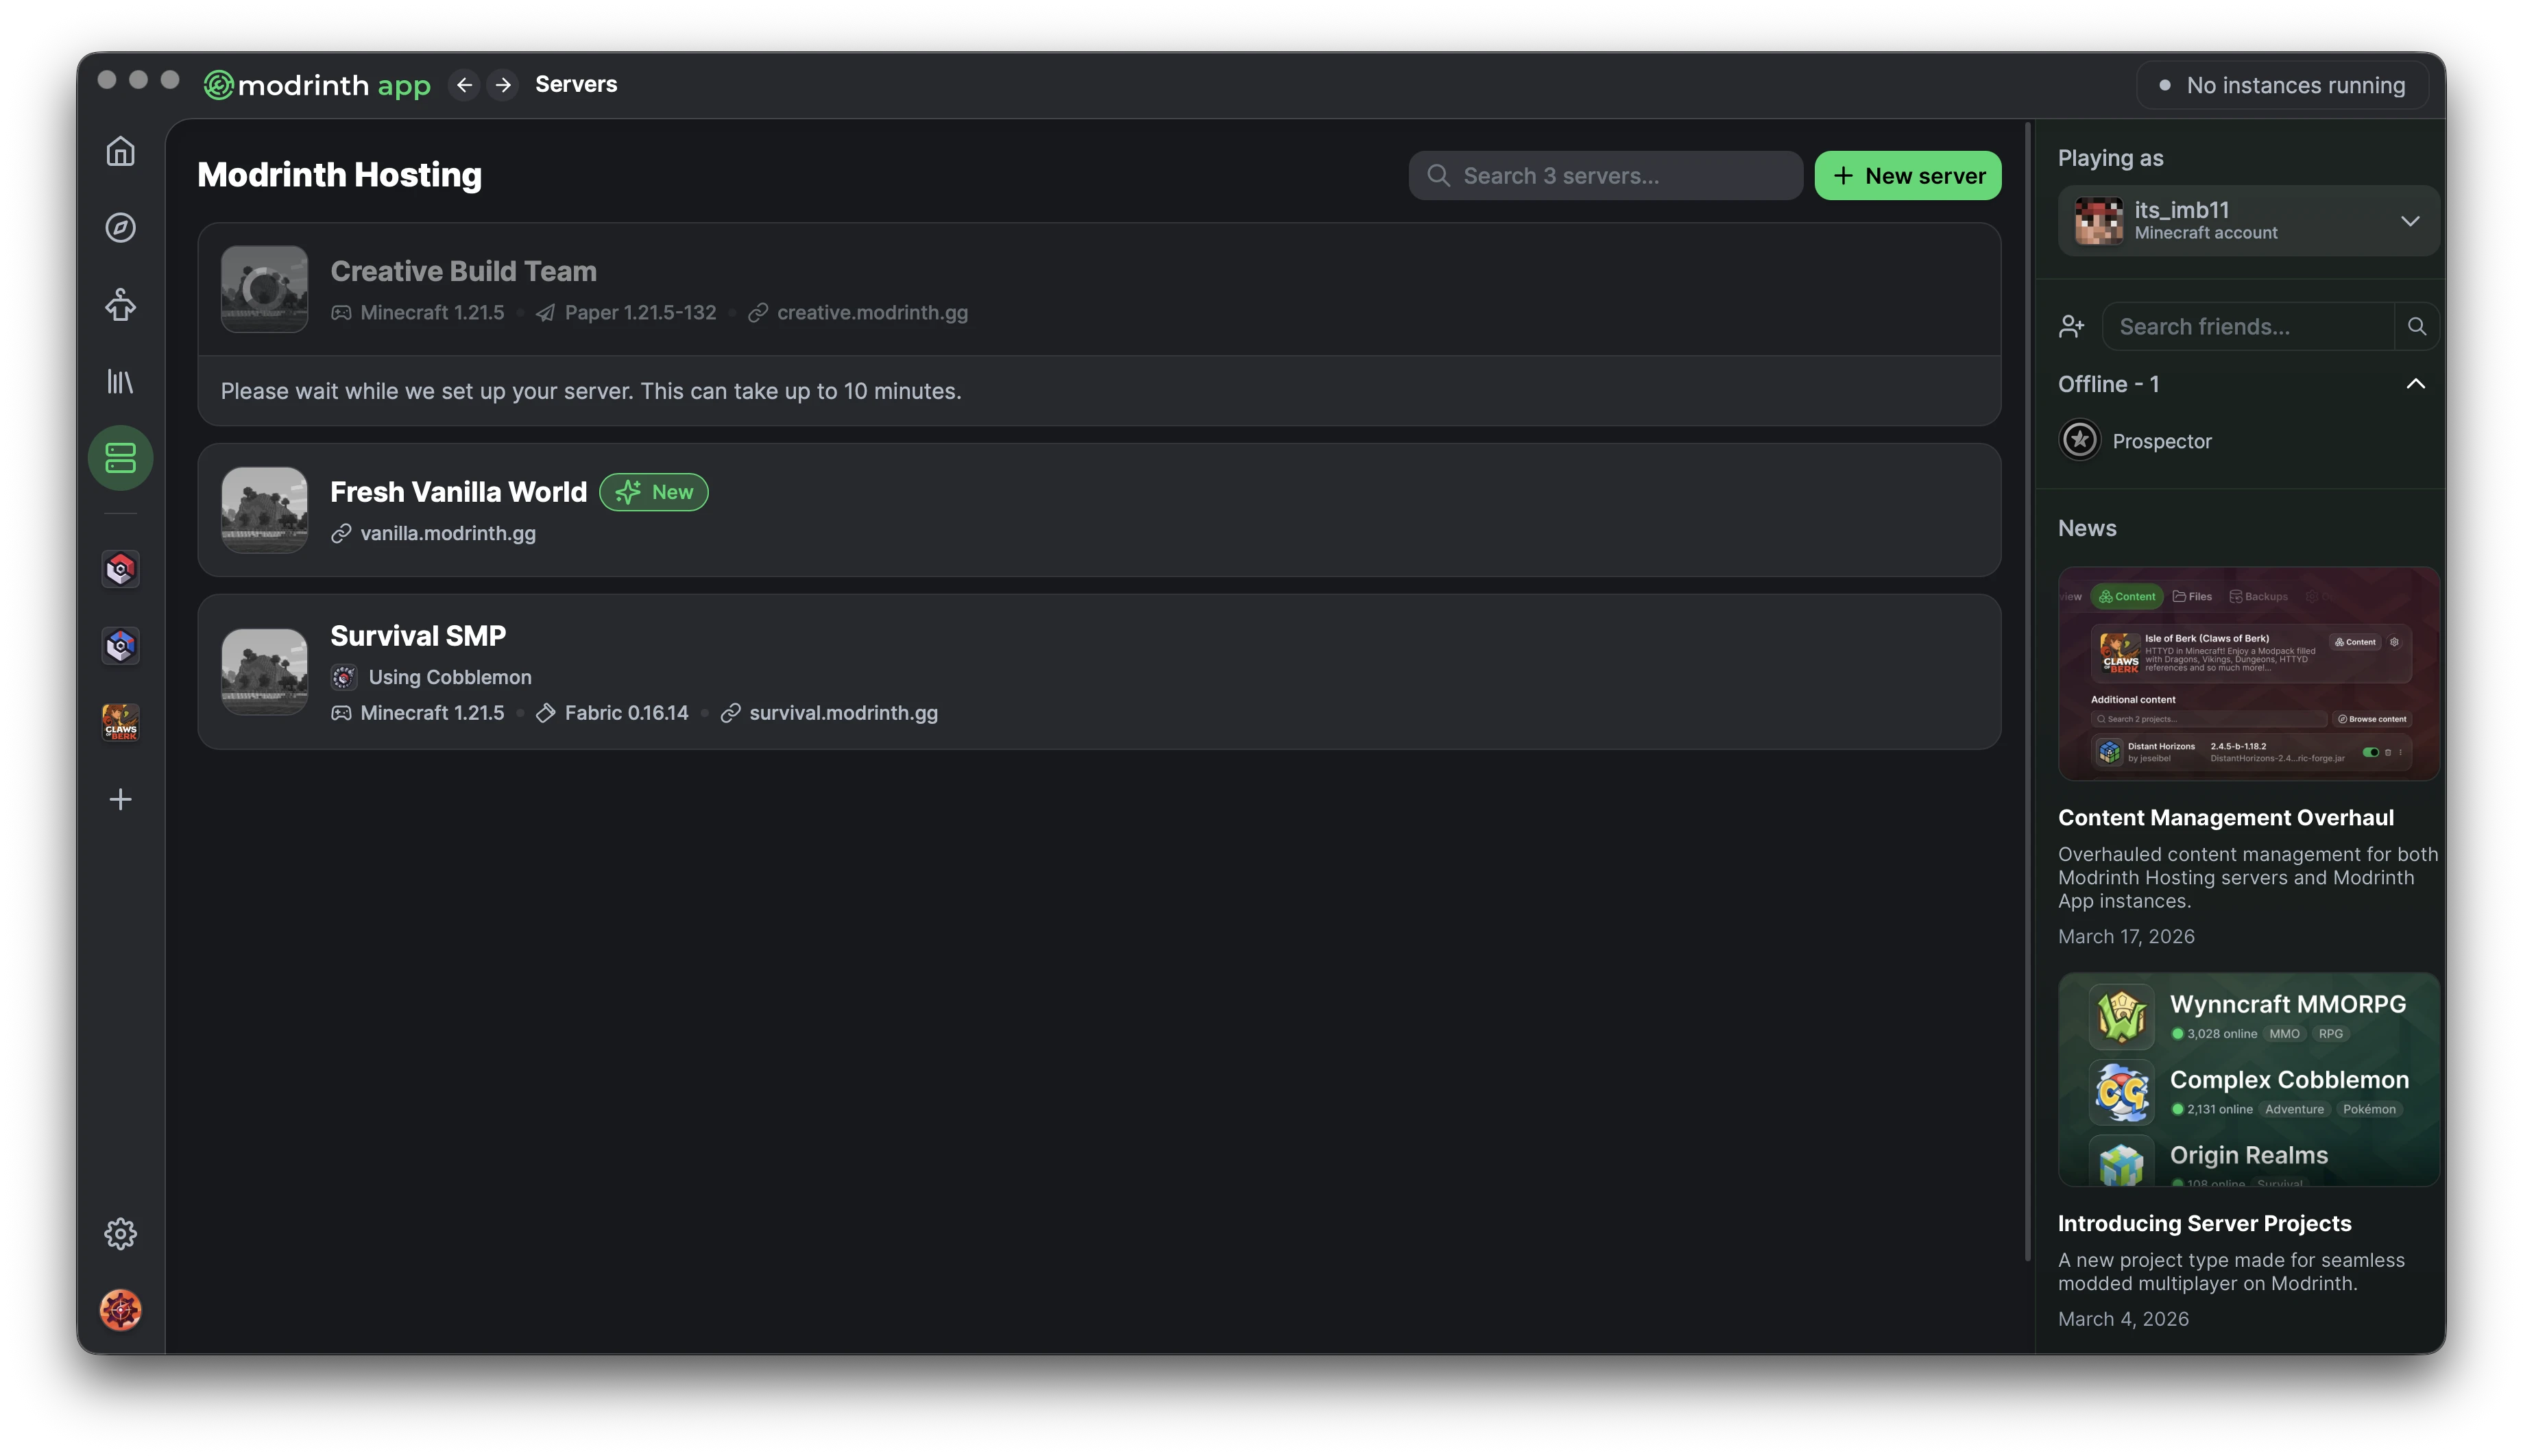Open Introducing Server Projects news thumbnail
The image size is (2523, 1456).
(x=2248, y=1080)
